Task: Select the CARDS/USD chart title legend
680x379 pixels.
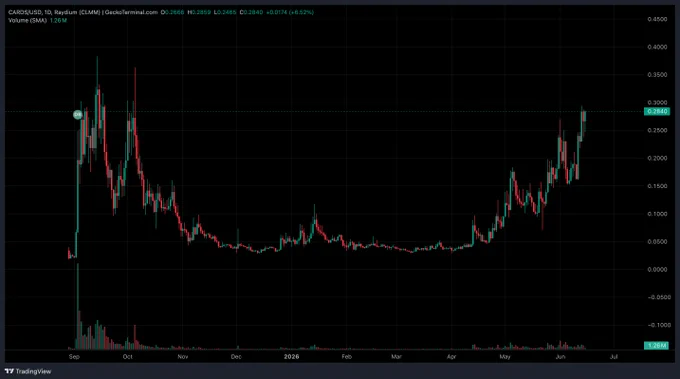Action: (83, 12)
